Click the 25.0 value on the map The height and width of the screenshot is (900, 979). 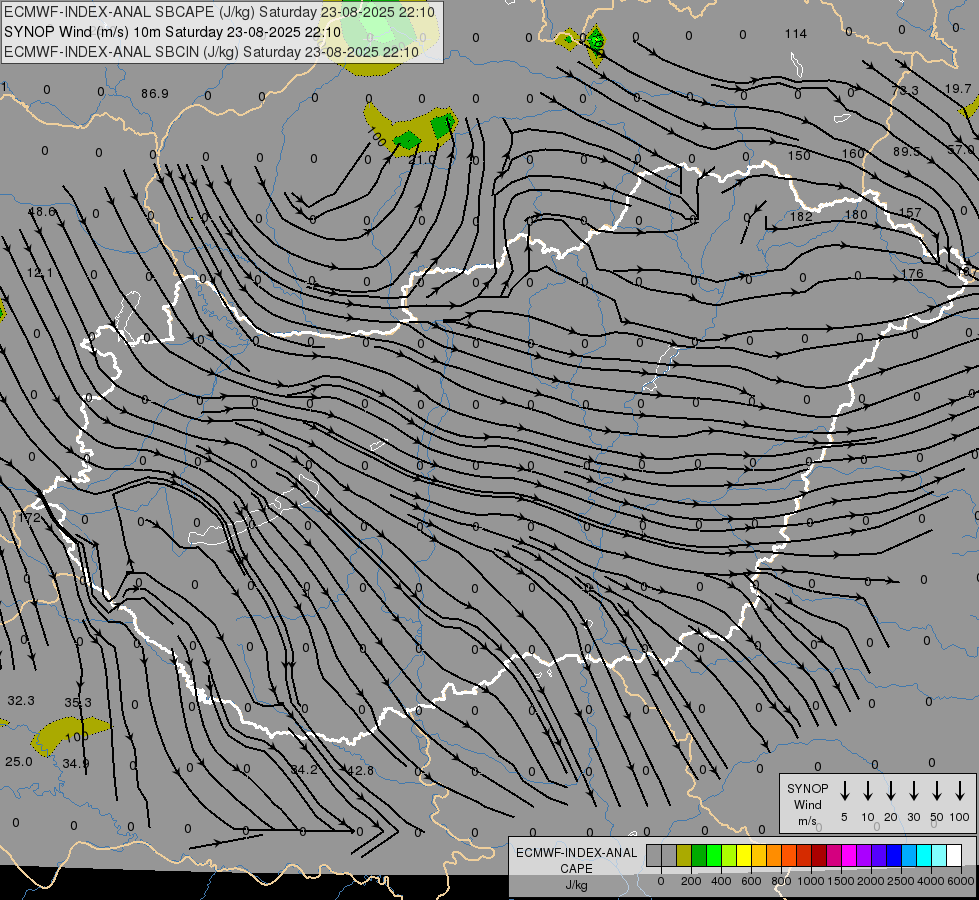click(19, 762)
